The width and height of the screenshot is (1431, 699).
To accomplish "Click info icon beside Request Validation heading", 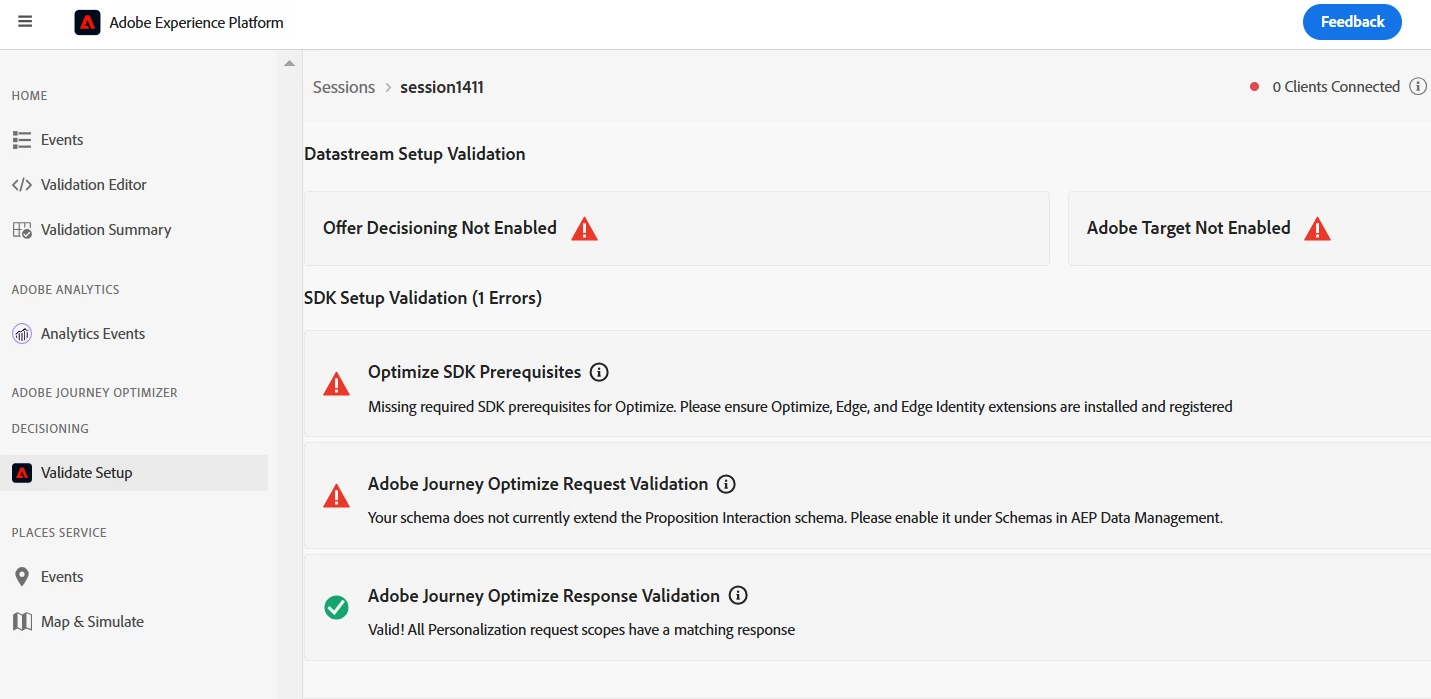I will pyautogui.click(x=726, y=484).
